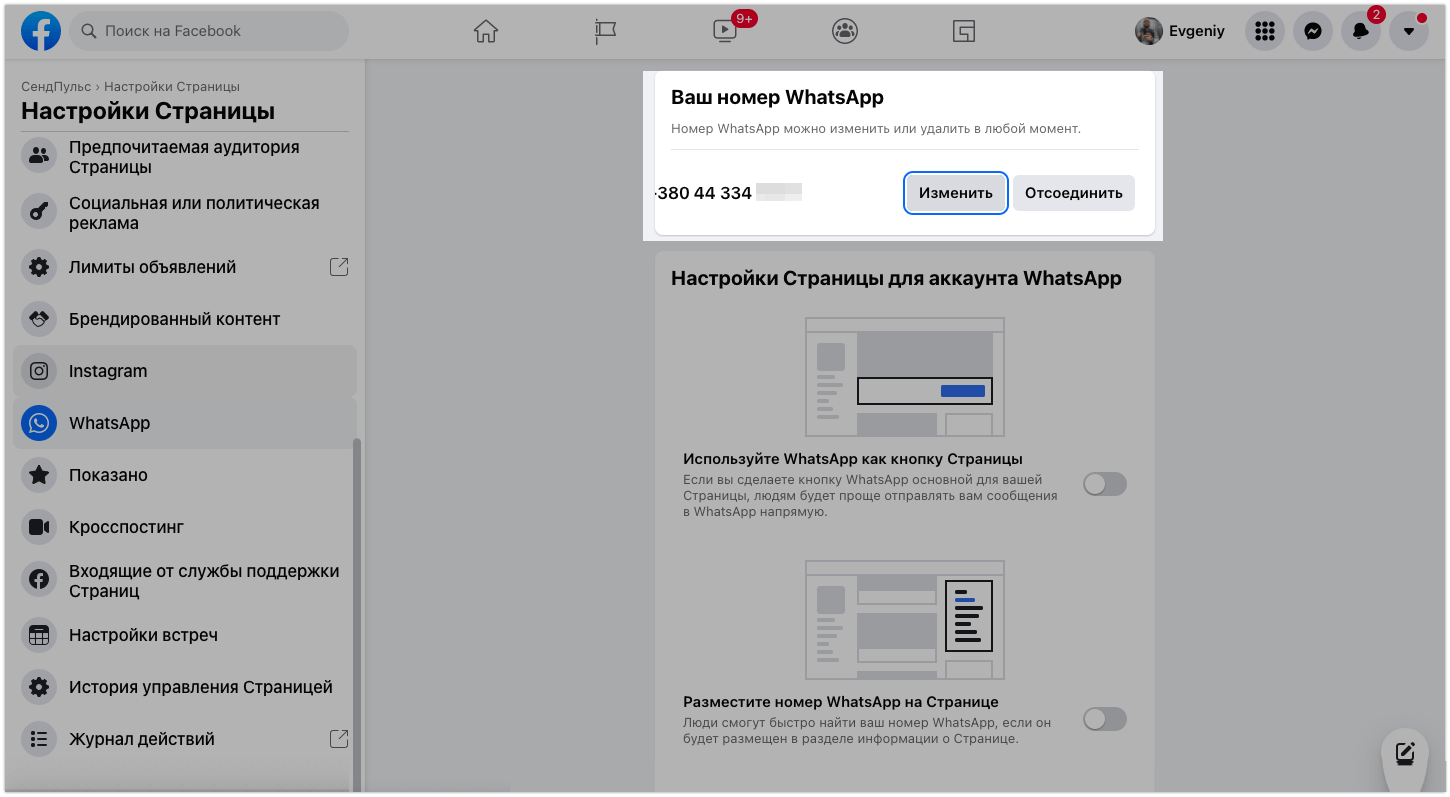Click the Facebook logo icon
This screenshot has height=797, width=1450.
[x=41, y=31]
